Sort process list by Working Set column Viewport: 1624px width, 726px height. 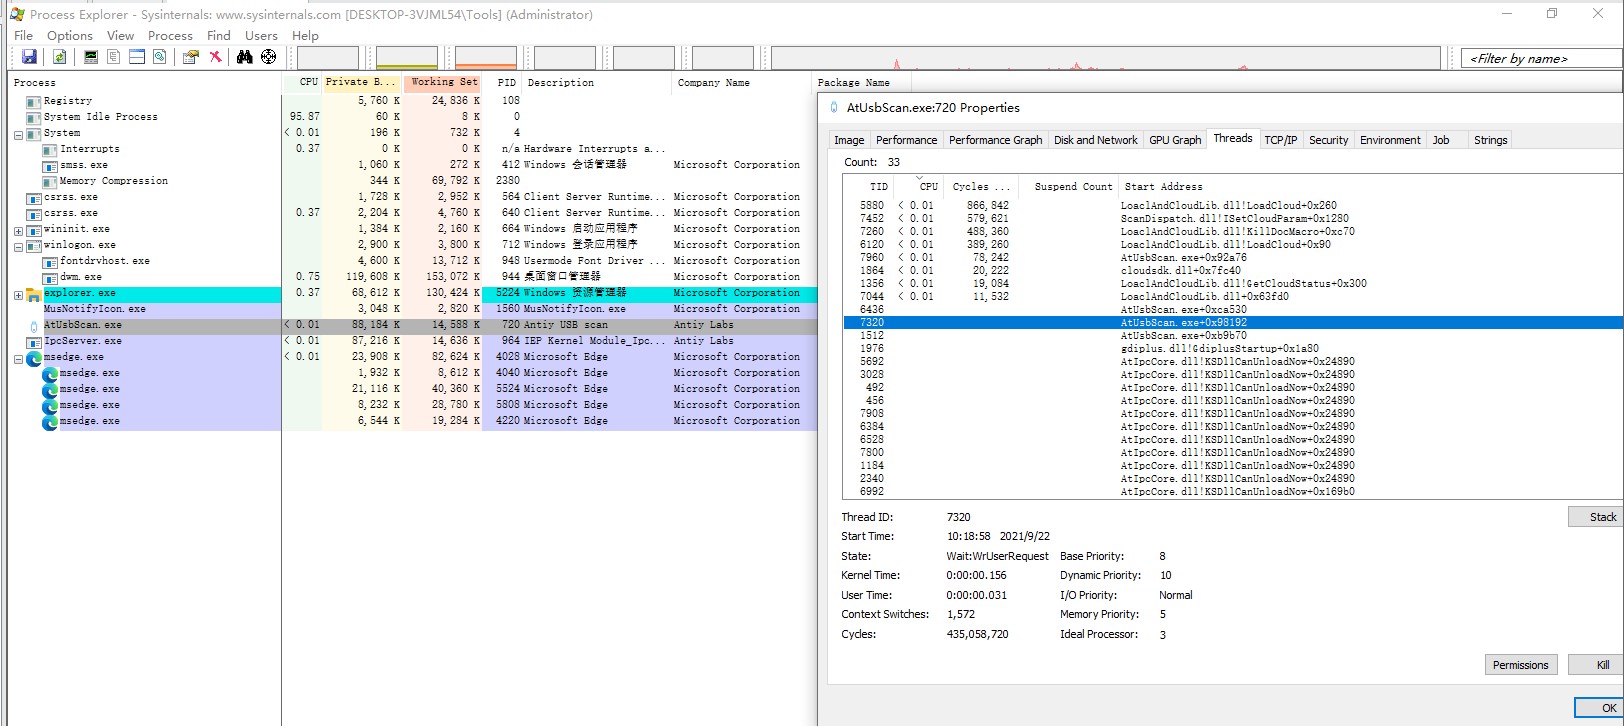coord(443,82)
